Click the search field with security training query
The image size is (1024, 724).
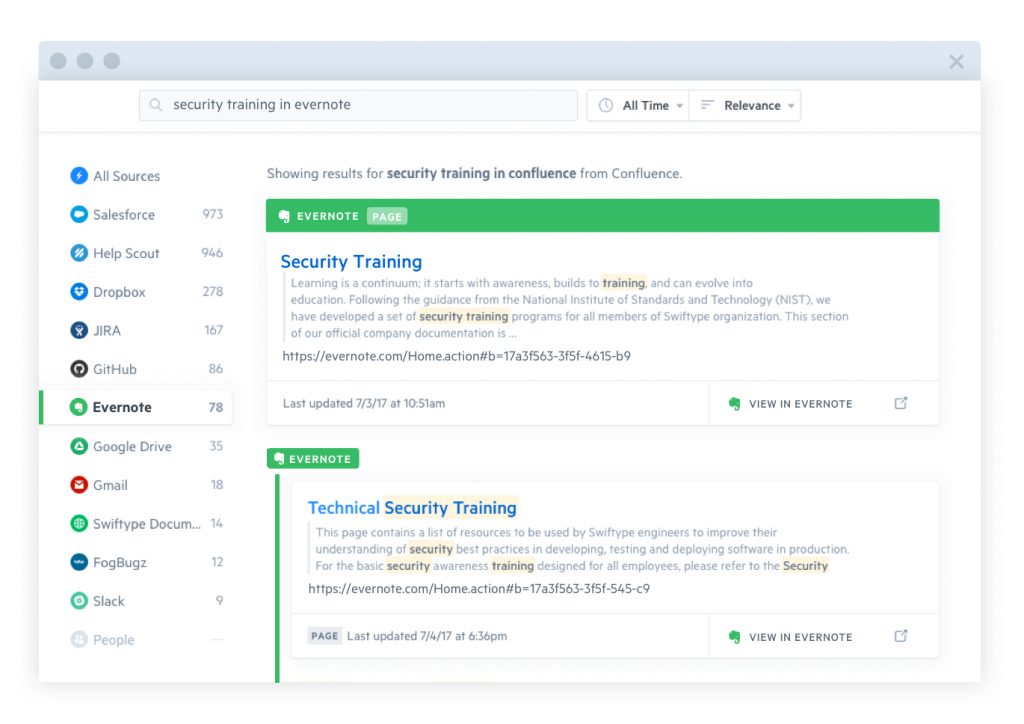click(x=359, y=105)
